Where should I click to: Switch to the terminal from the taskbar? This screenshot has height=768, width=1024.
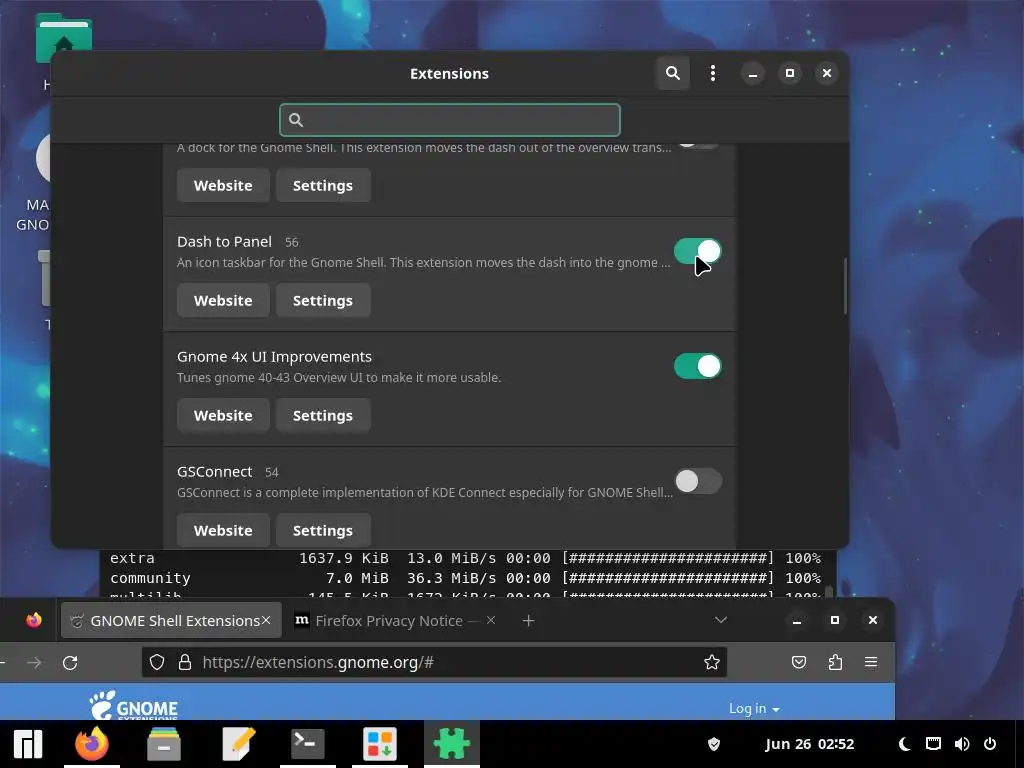(307, 744)
